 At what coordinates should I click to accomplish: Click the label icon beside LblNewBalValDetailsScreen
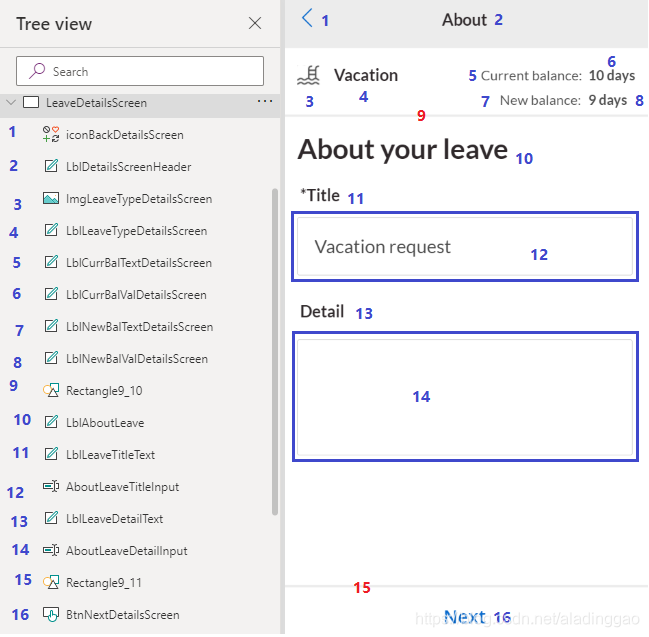coord(51,358)
